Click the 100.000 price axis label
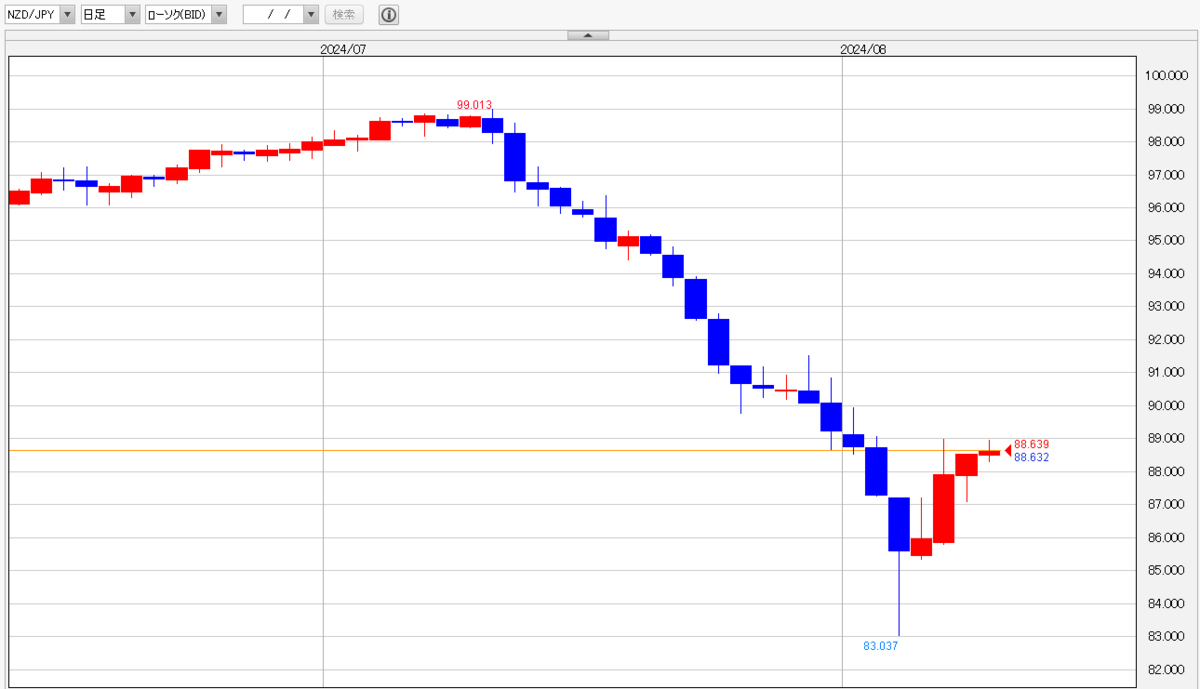1200x689 pixels. coord(1166,75)
